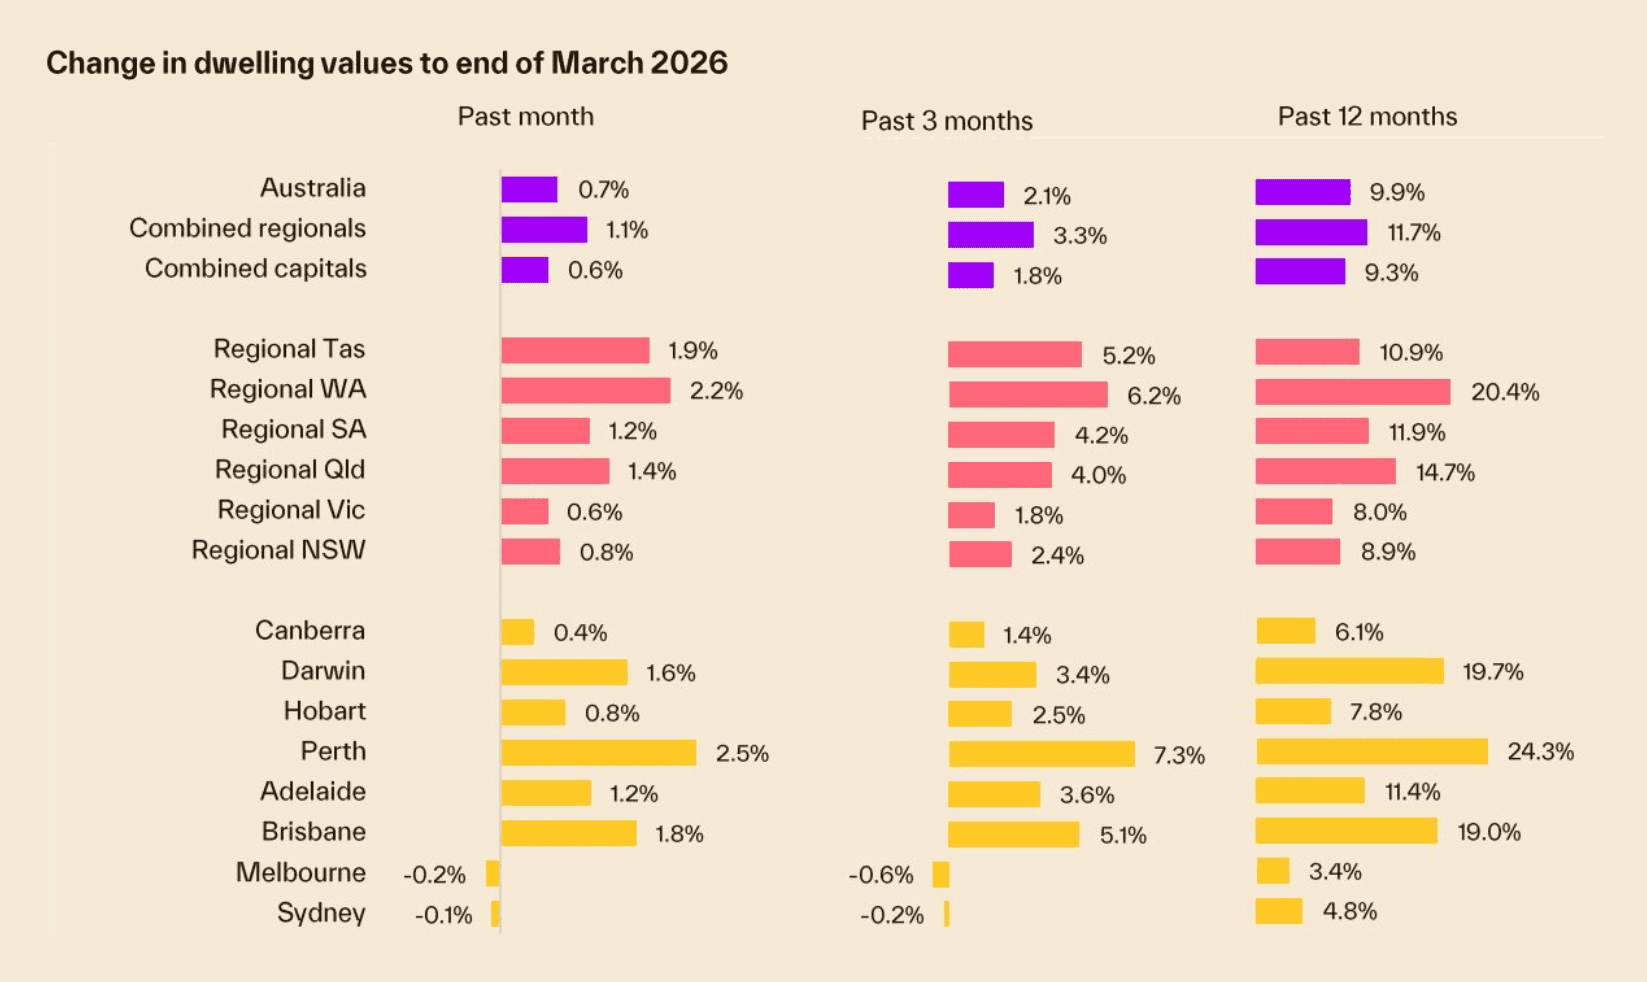This screenshot has height=982, width=1647.
Task: Select Darwin's 19.7% yellow bar
Action: pyautogui.click(x=1349, y=671)
